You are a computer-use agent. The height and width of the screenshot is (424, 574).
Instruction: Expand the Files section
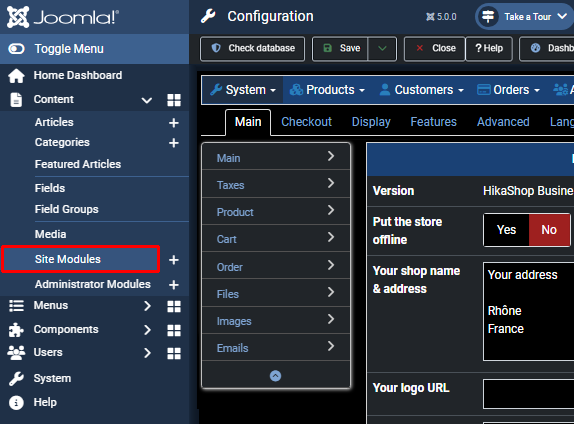click(276, 293)
